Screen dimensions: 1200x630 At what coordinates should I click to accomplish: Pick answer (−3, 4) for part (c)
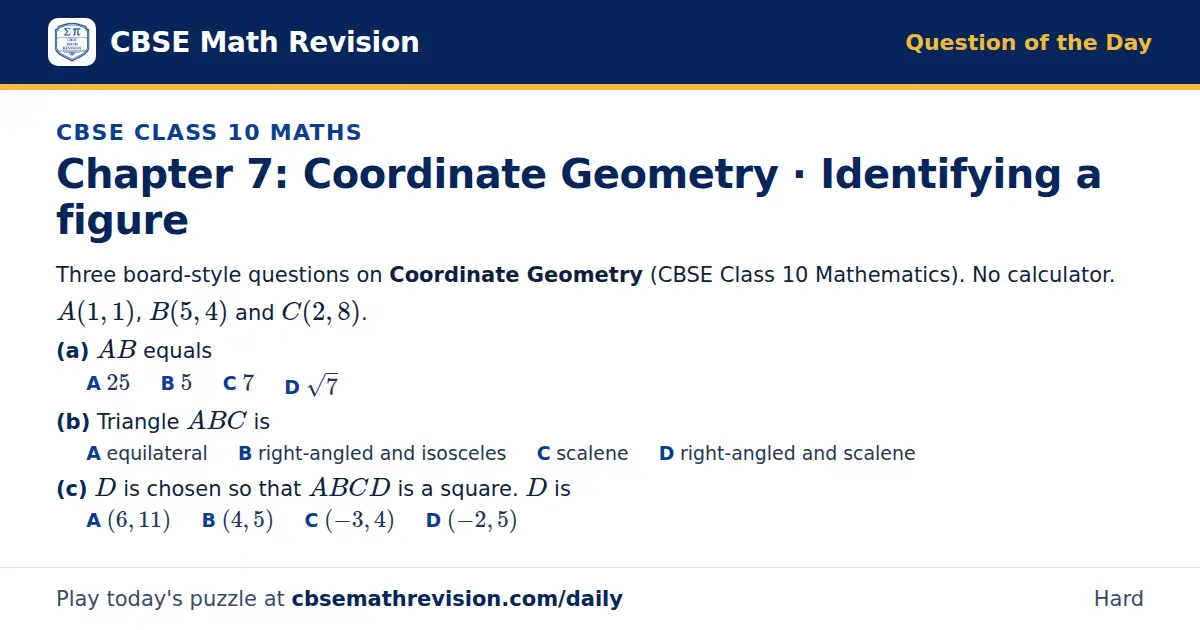tap(349, 521)
